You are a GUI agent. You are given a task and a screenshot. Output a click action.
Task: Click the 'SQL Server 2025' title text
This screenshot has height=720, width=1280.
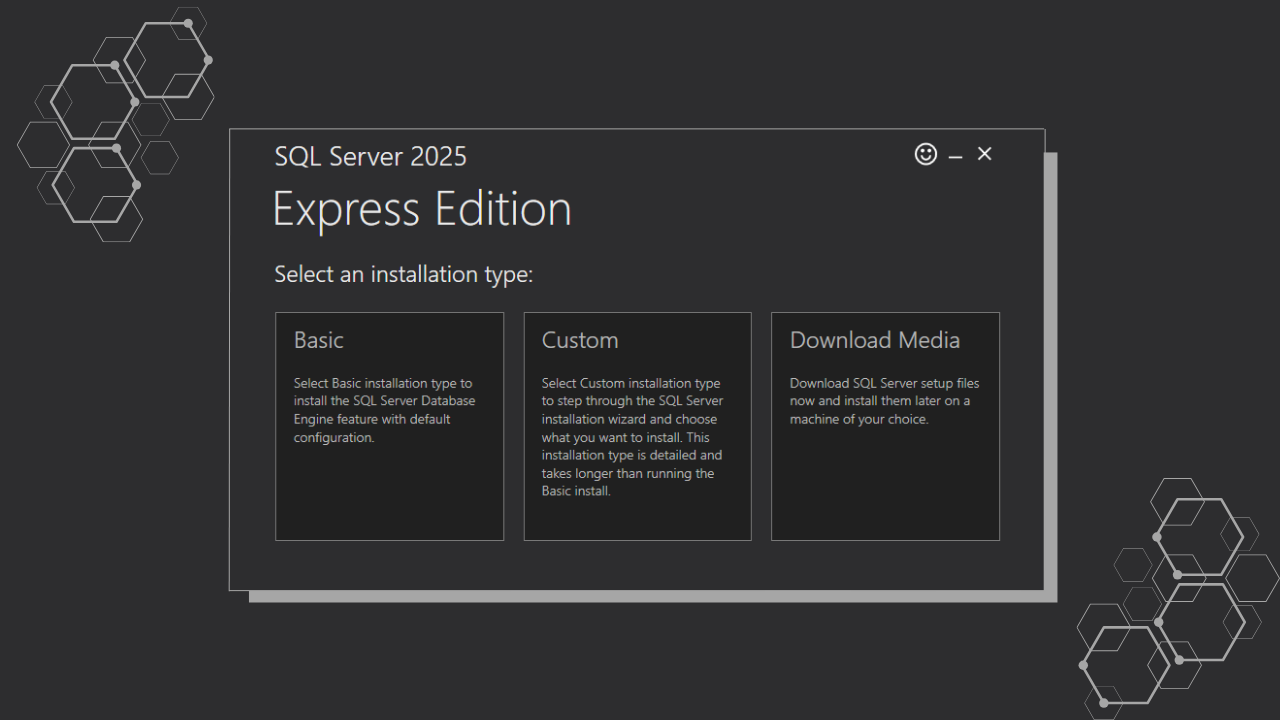[x=371, y=156]
